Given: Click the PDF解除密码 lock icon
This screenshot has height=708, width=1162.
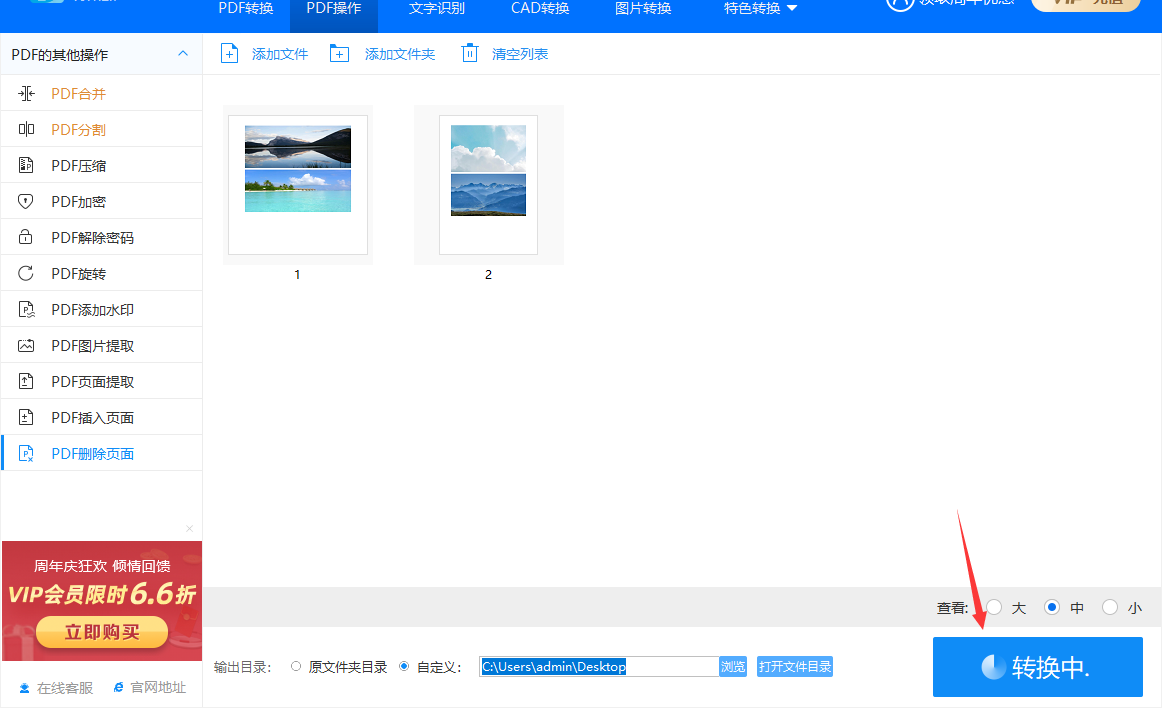Looking at the screenshot, I should click(26, 237).
